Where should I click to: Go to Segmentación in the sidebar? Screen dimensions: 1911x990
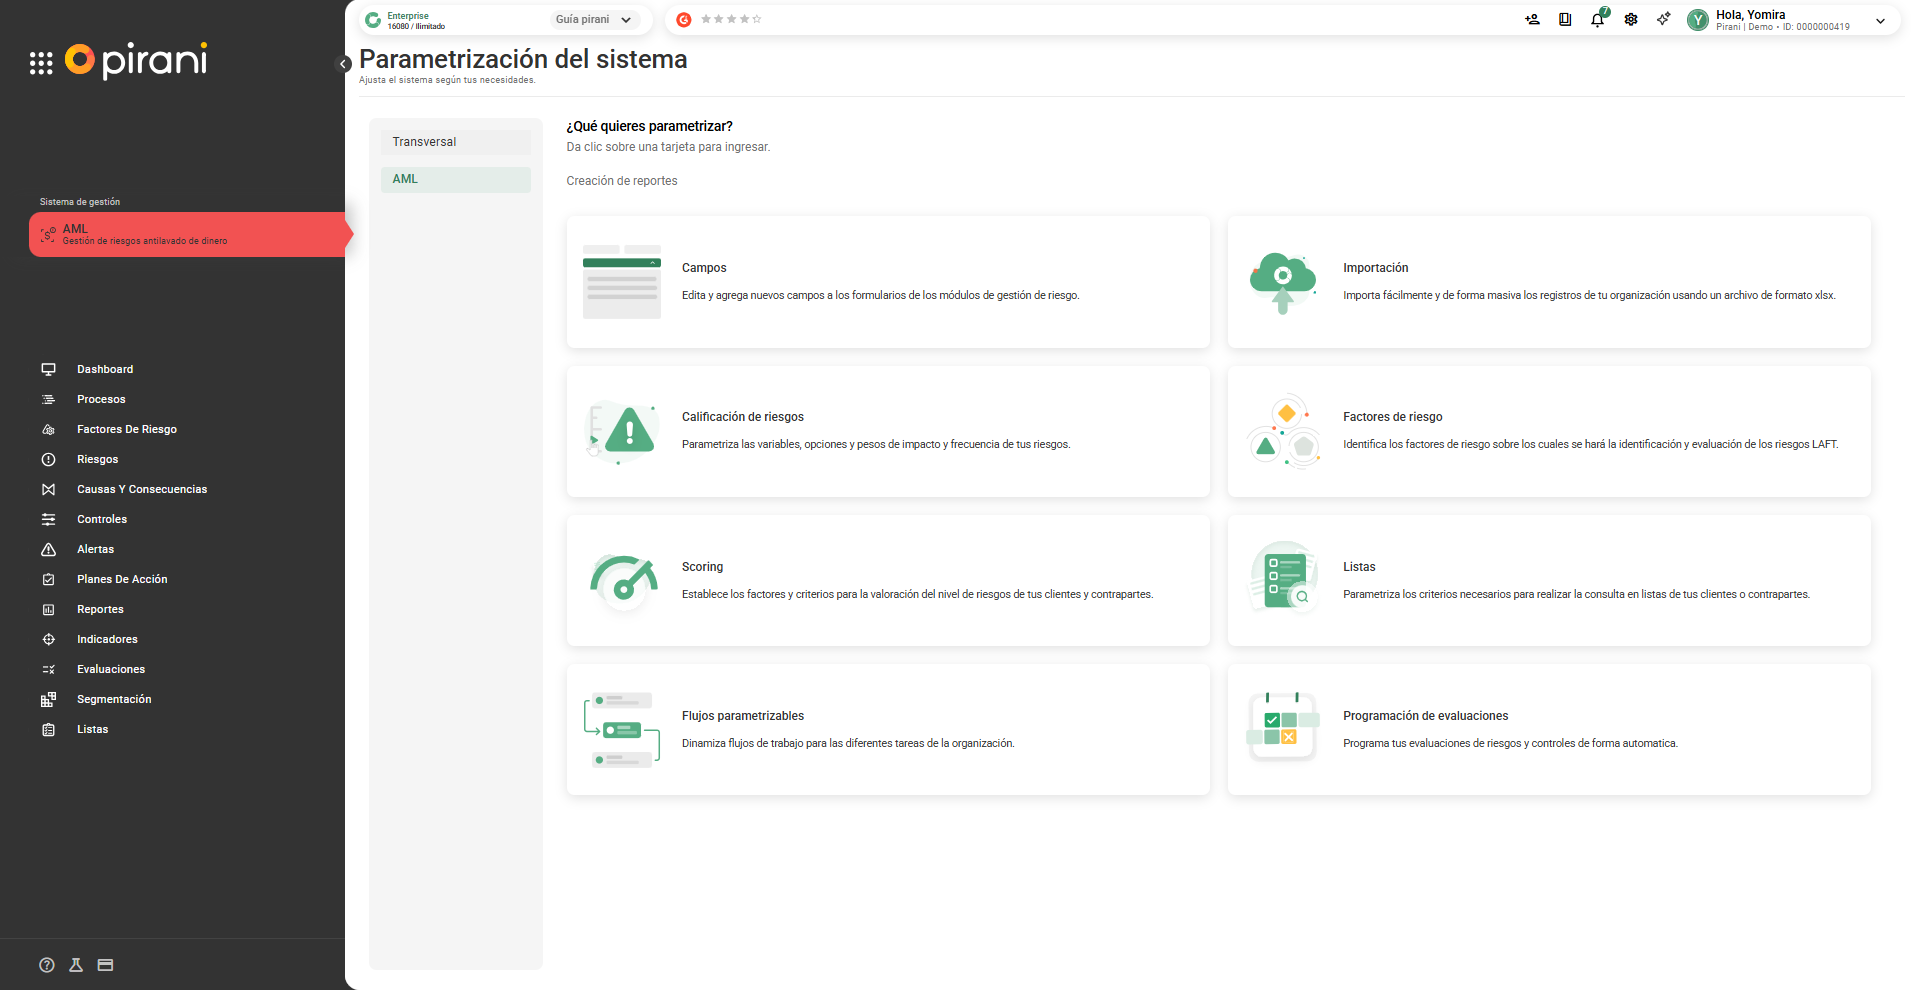pyautogui.click(x=114, y=699)
